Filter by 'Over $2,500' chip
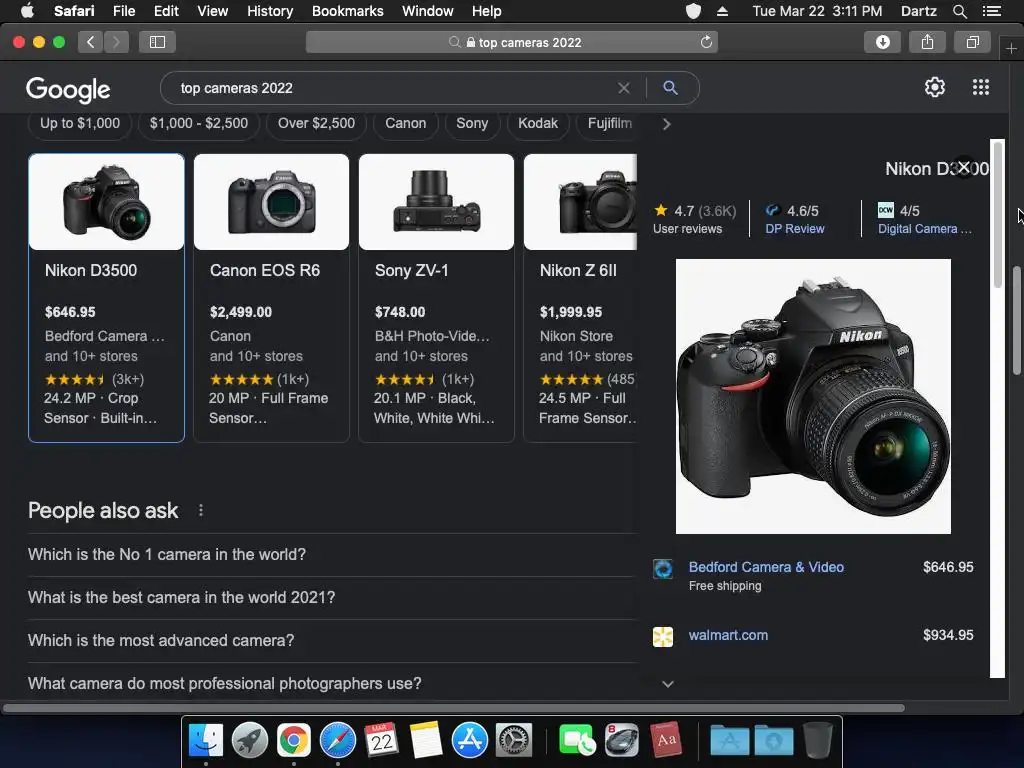1024x768 pixels. pos(316,123)
